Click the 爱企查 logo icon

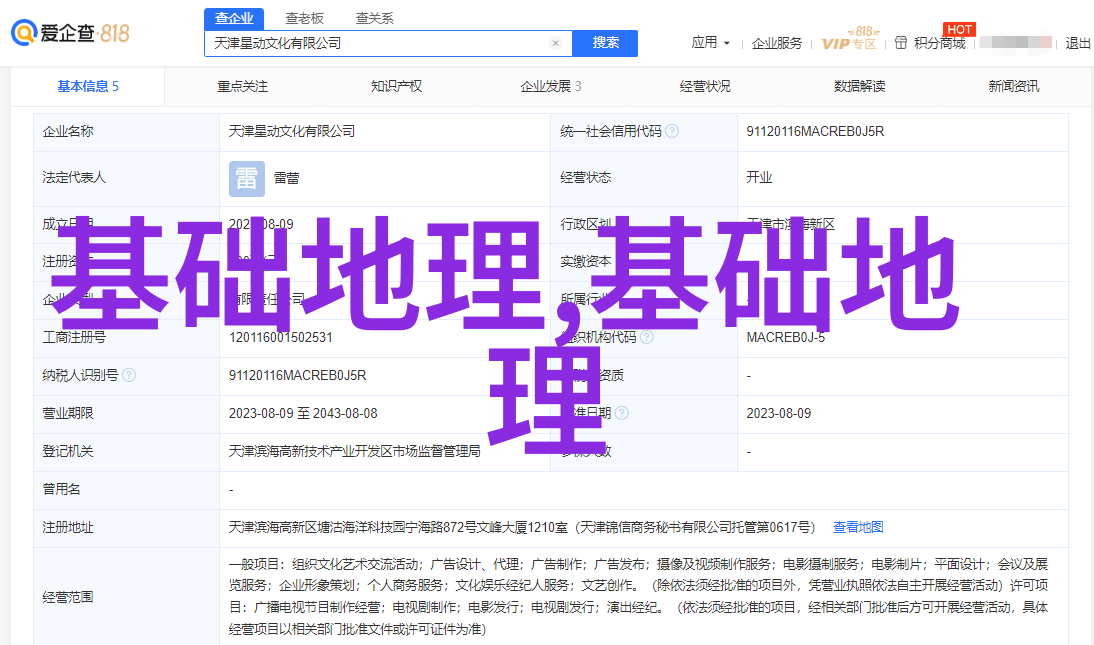tap(24, 33)
